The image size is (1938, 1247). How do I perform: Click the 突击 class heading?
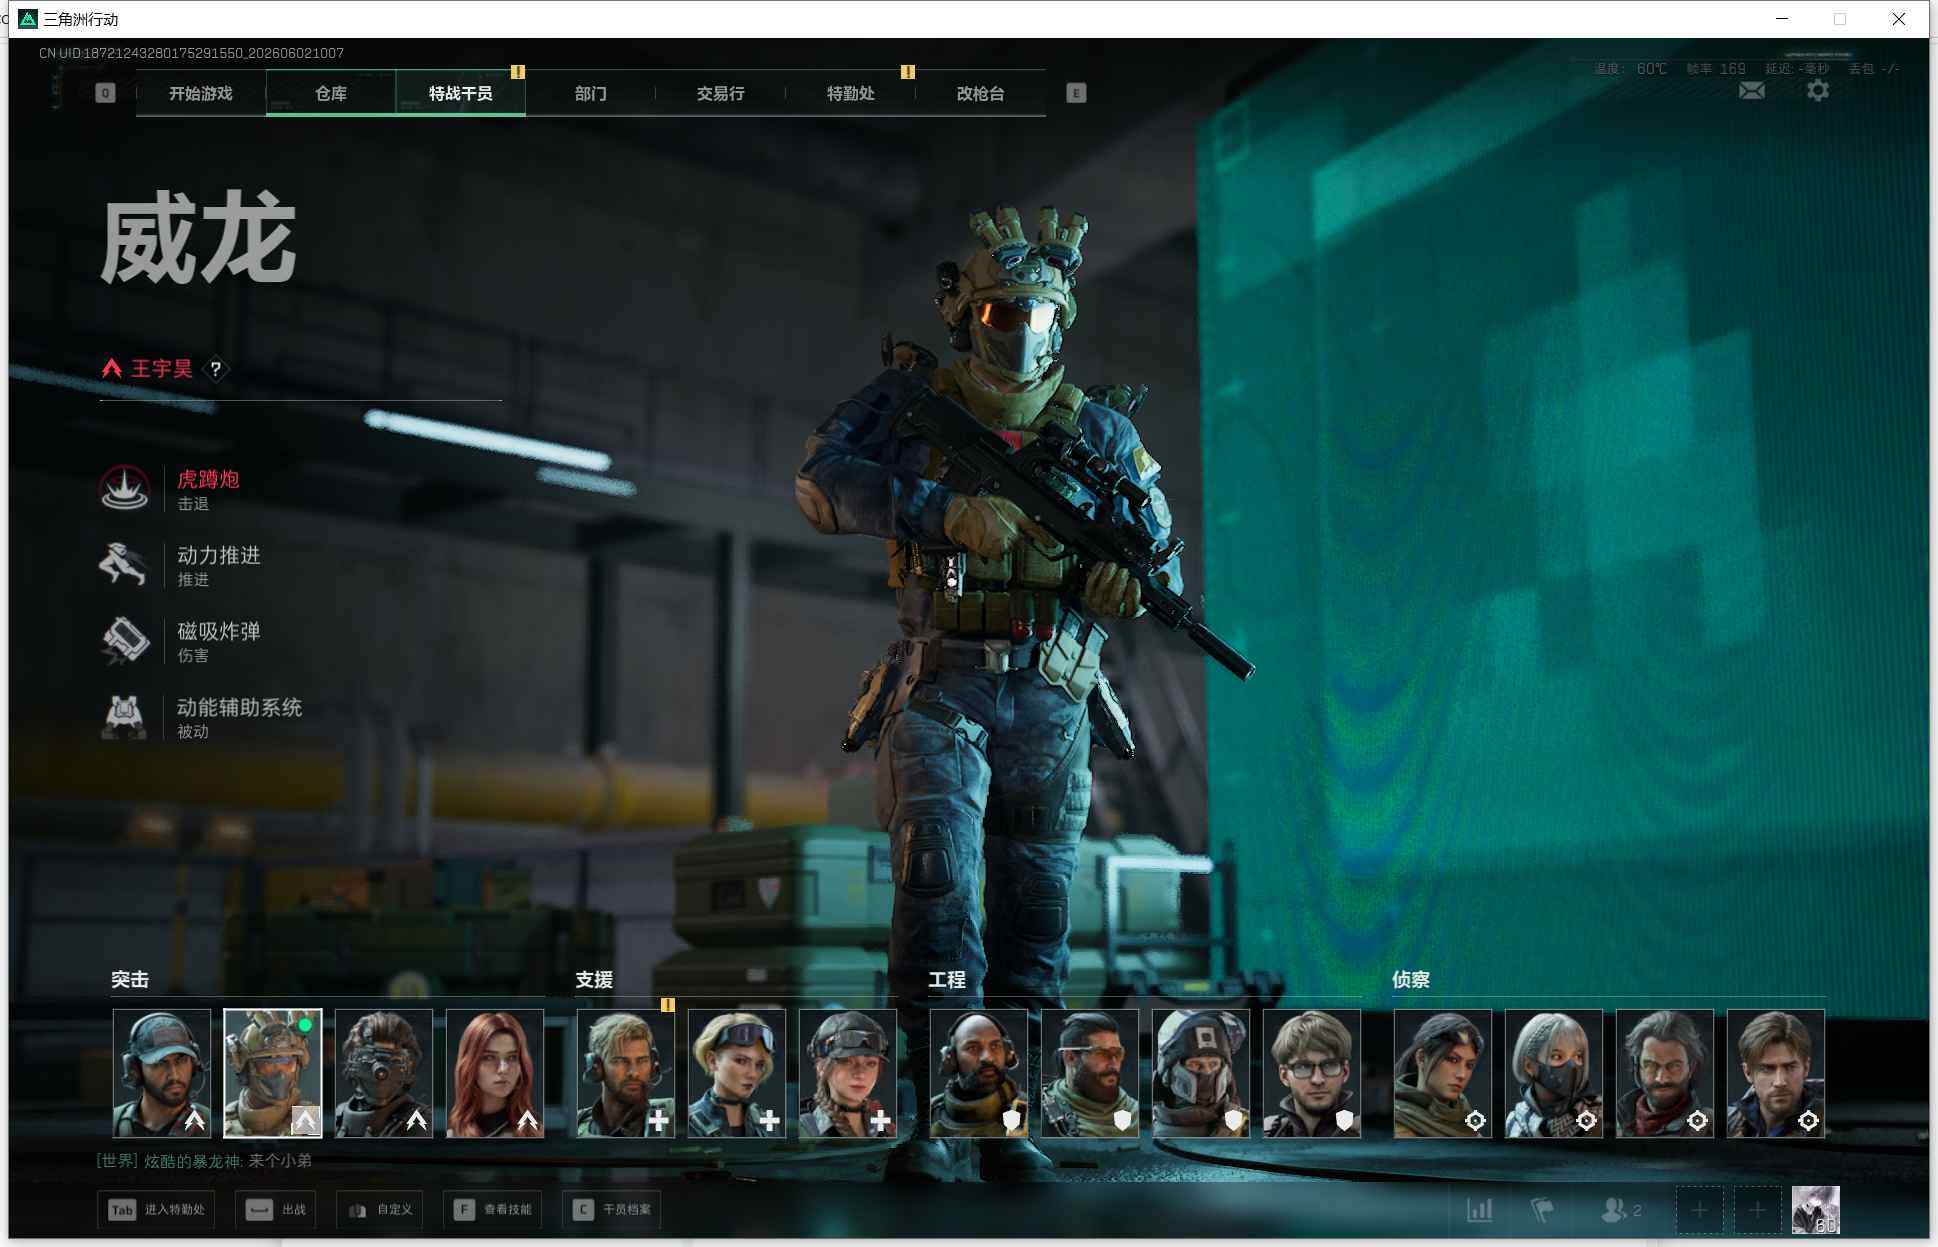point(130,980)
